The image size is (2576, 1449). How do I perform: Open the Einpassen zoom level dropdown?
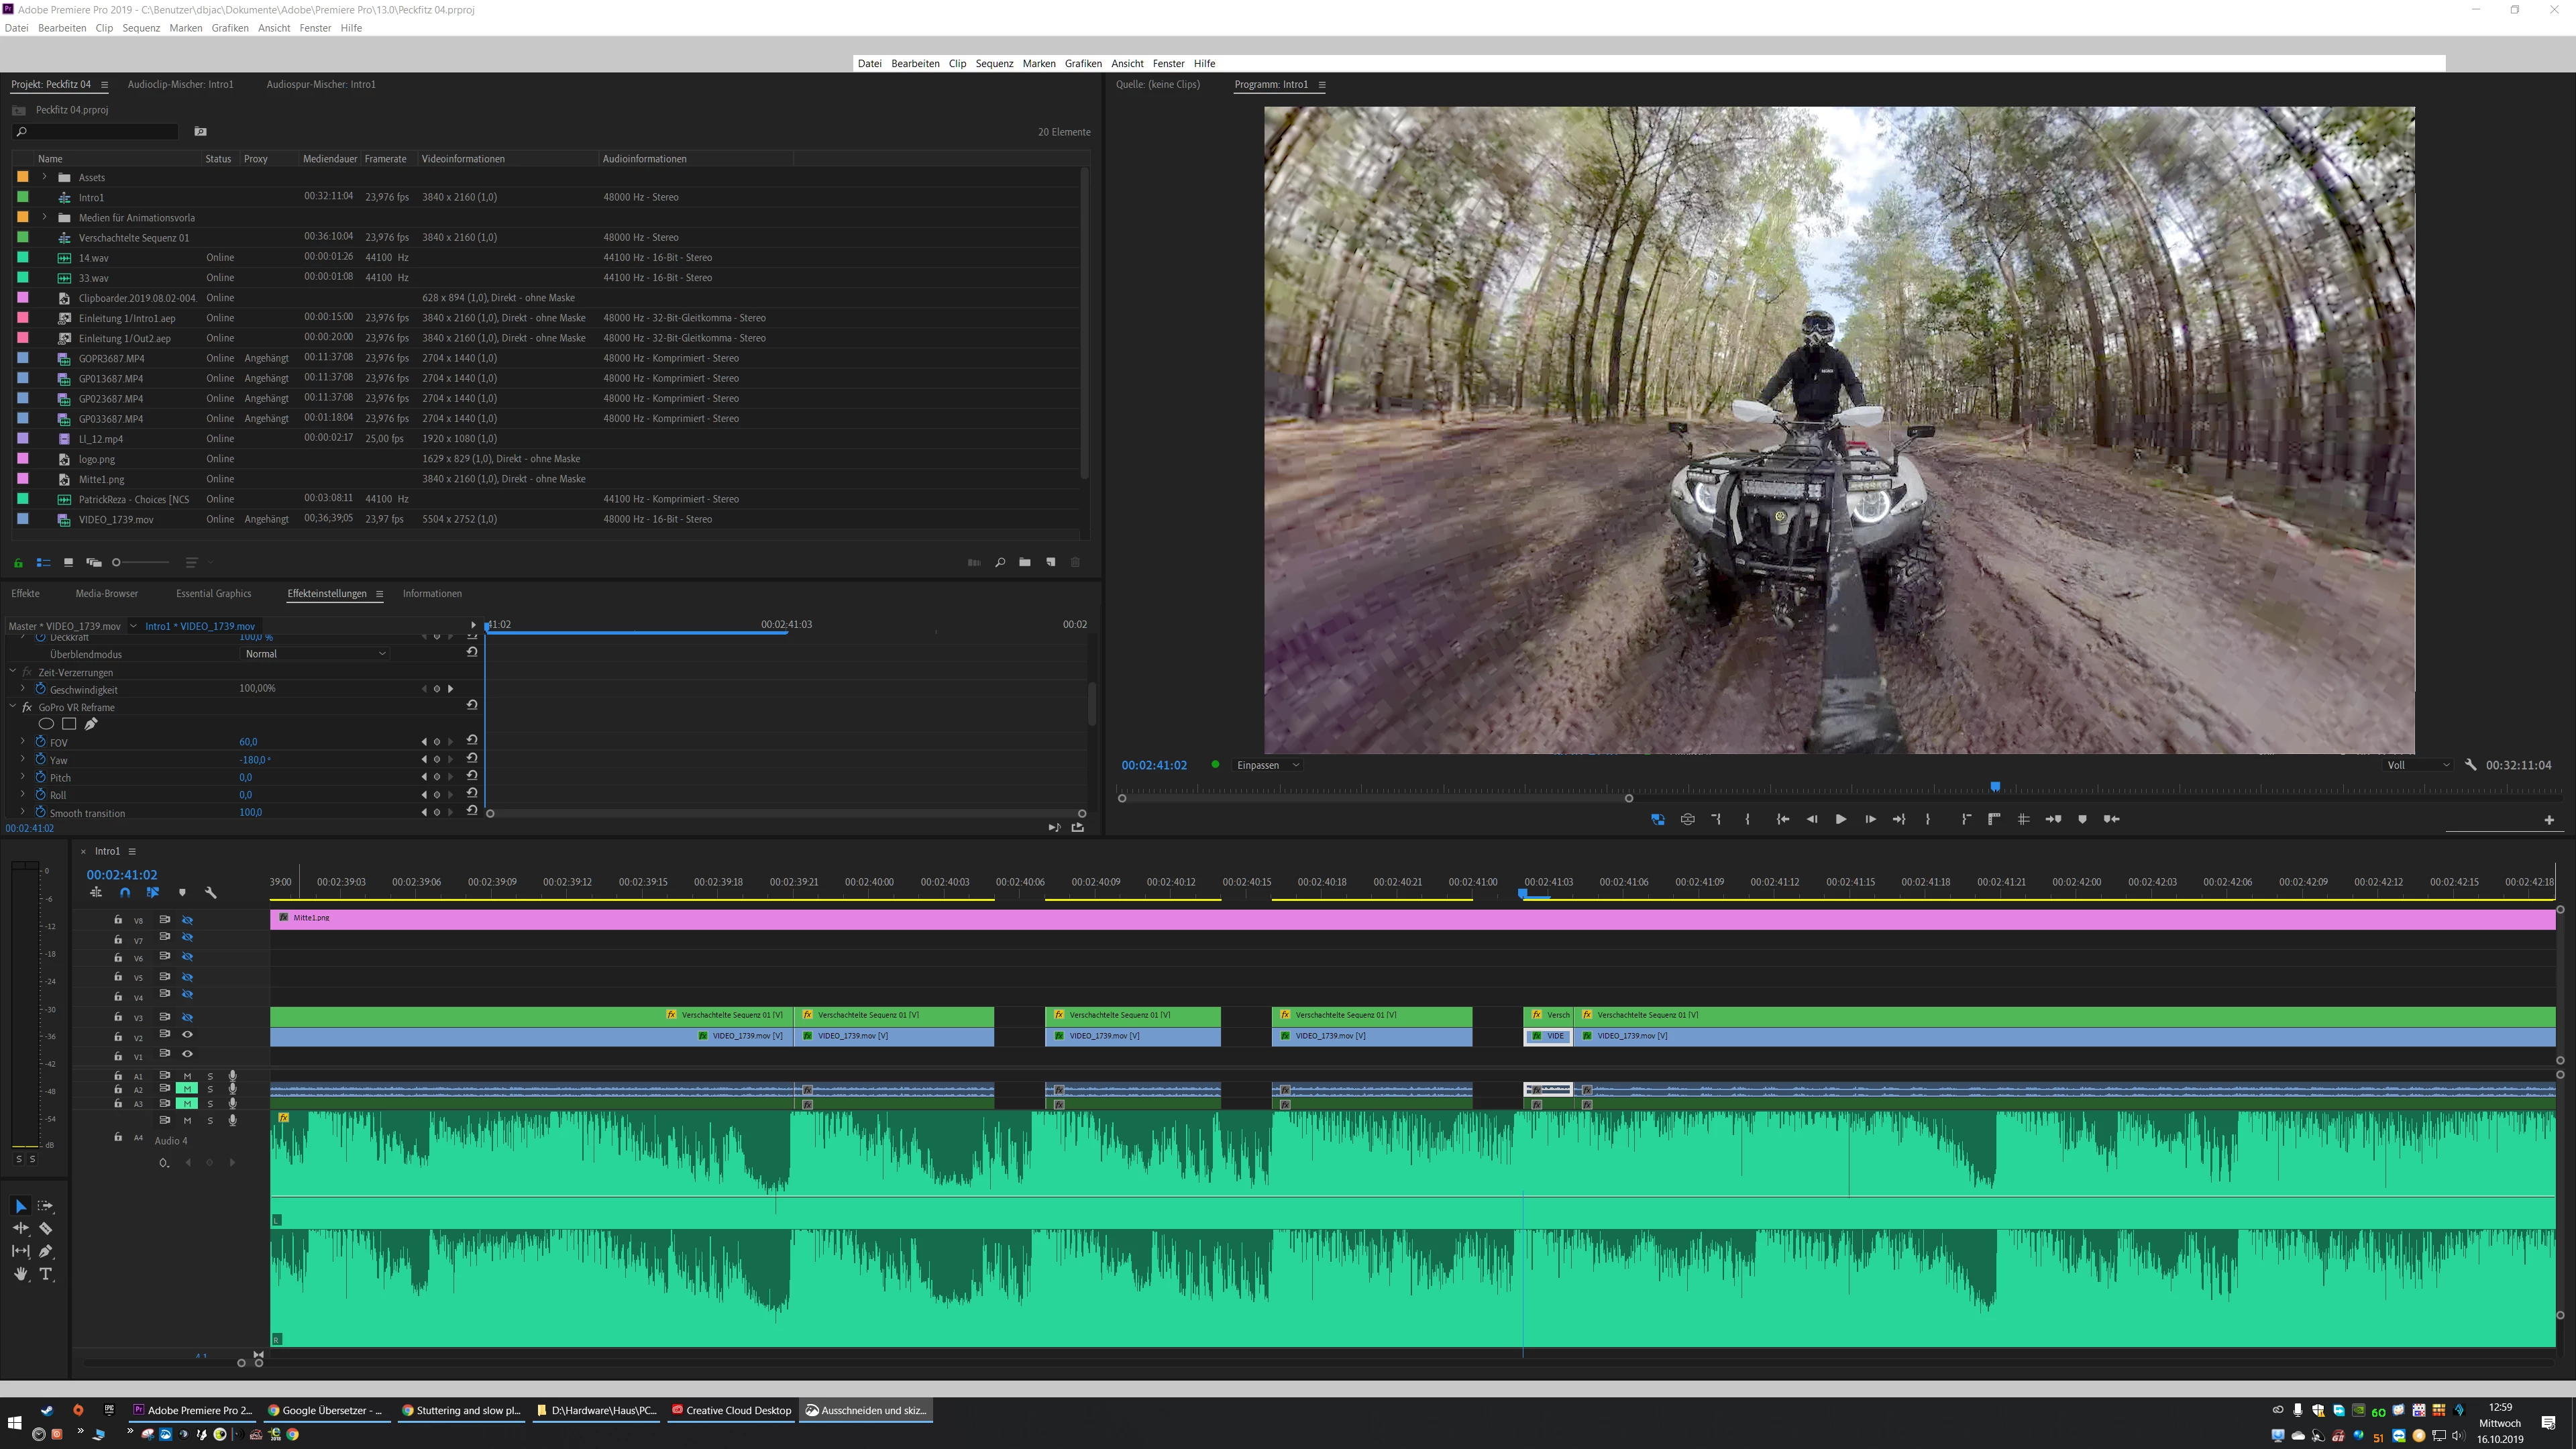pos(1267,765)
